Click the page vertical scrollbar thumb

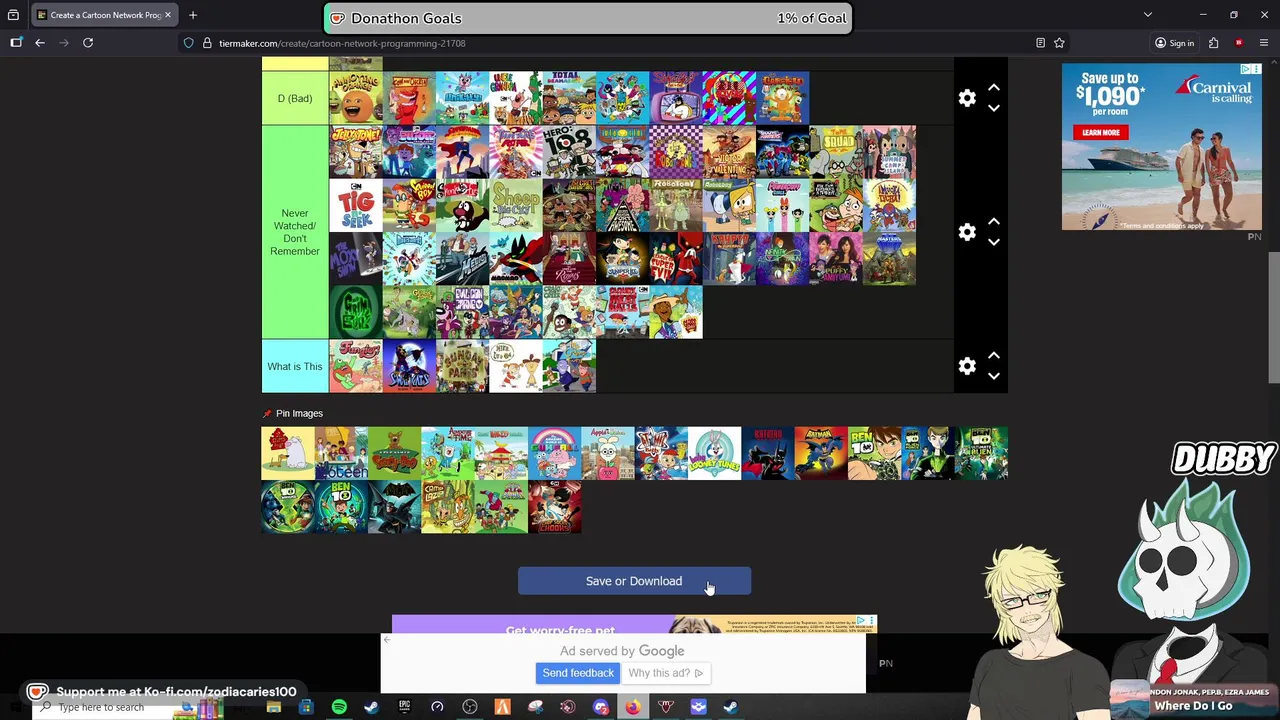tap(1274, 318)
